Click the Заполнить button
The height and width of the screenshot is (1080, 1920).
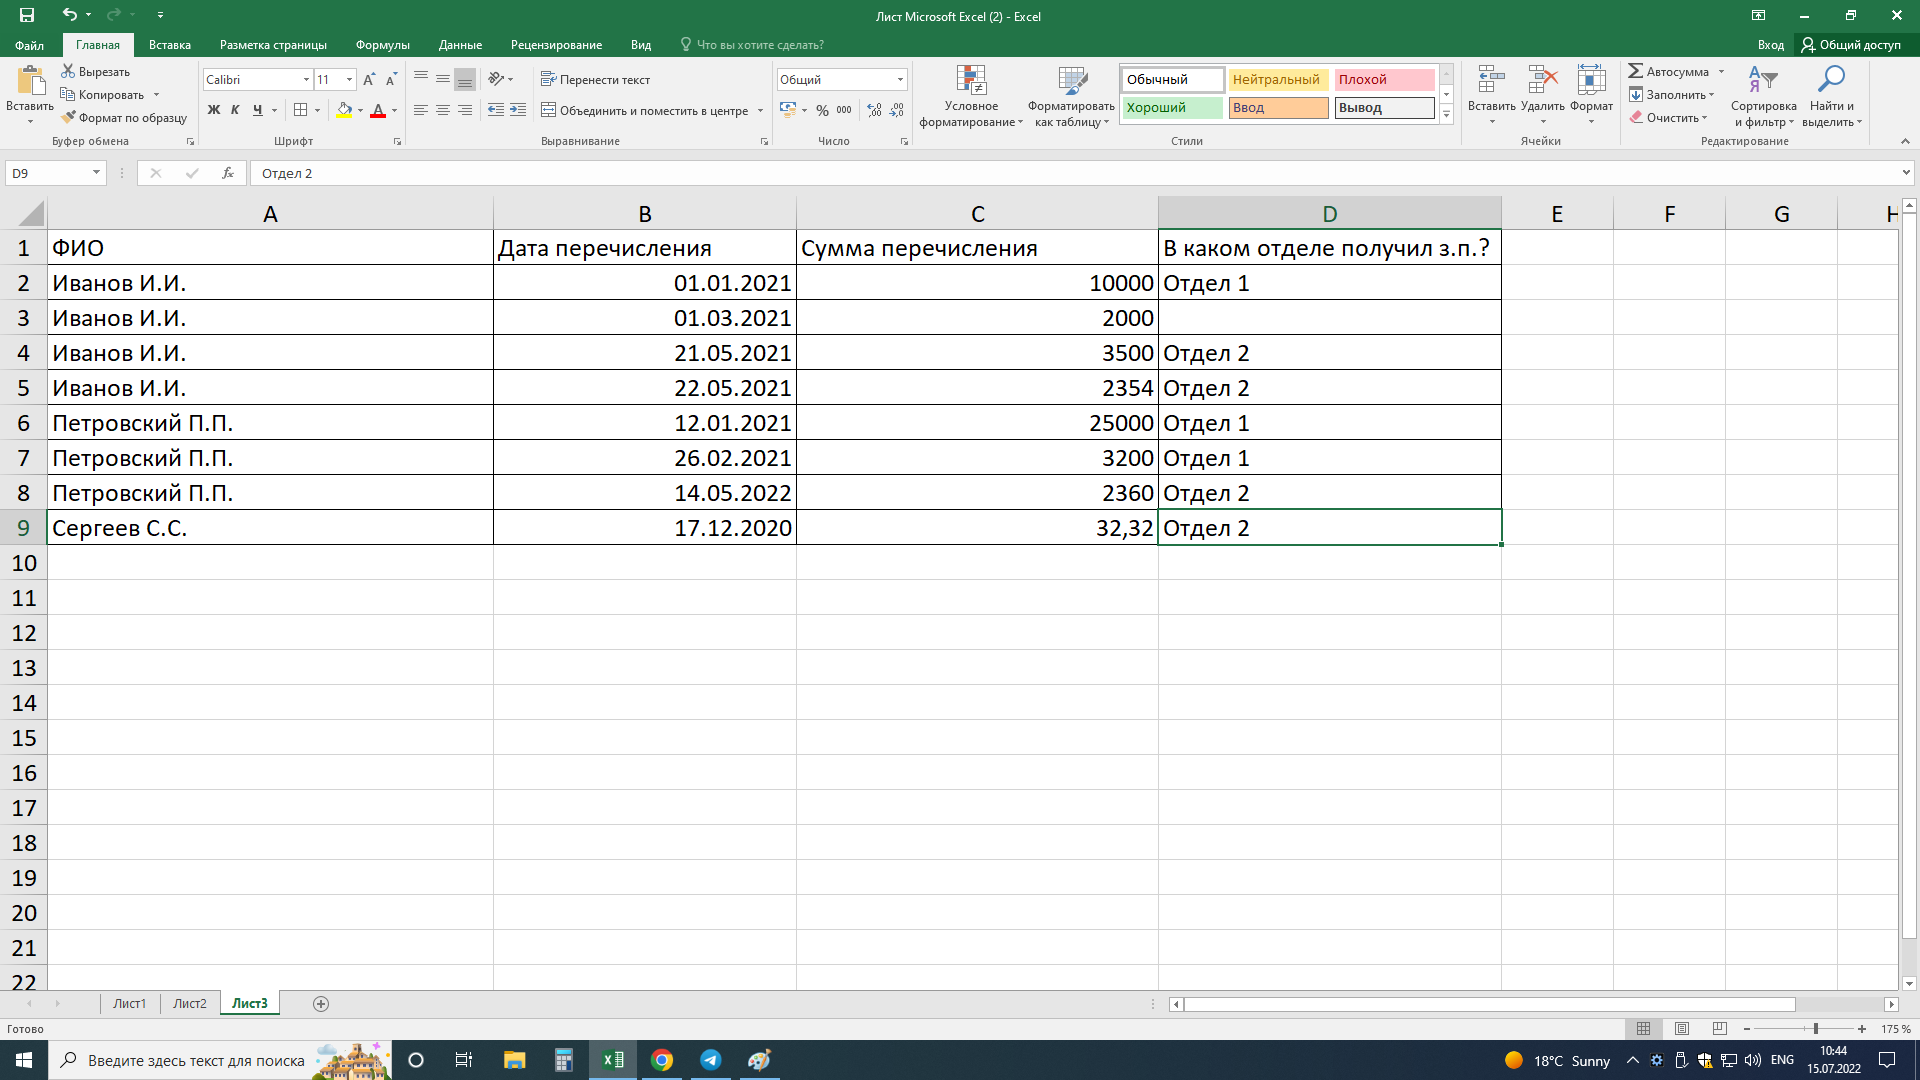tap(1670, 94)
